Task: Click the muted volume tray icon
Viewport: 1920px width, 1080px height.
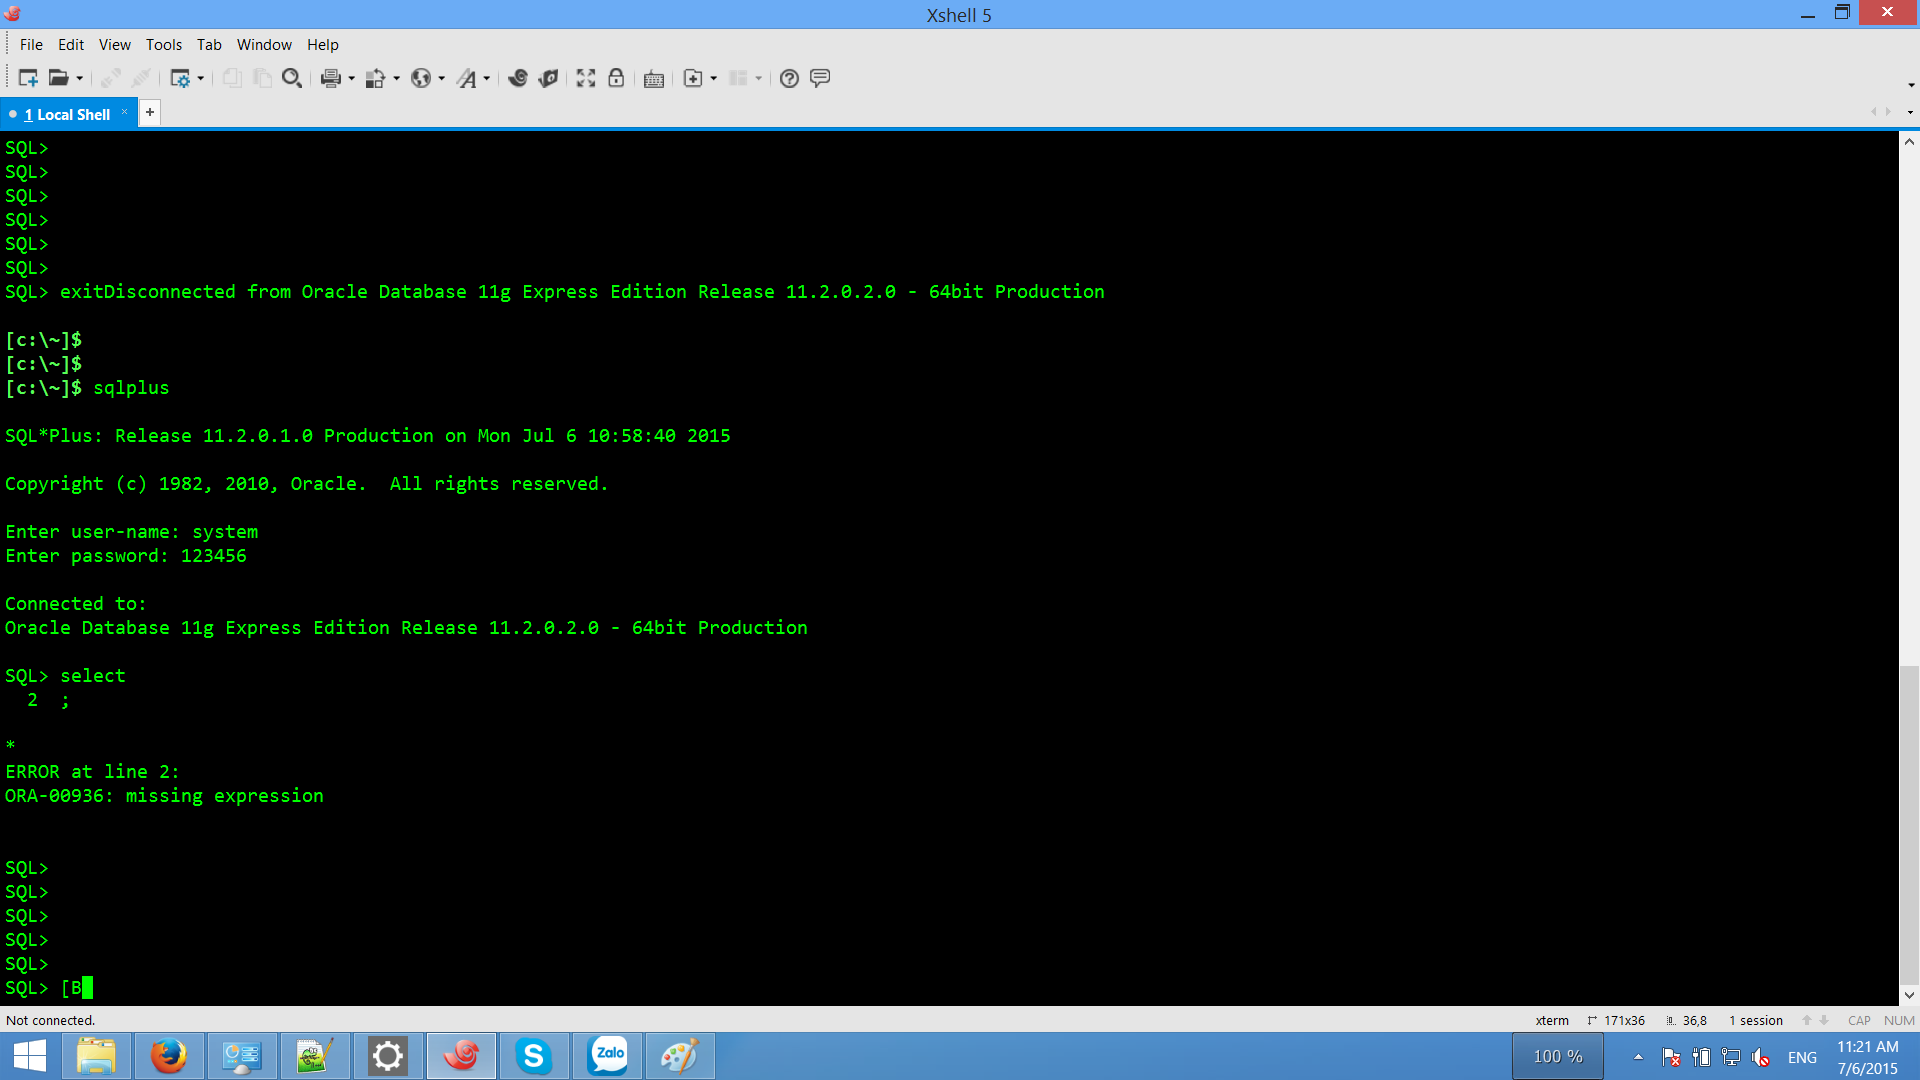Action: [1761, 1057]
